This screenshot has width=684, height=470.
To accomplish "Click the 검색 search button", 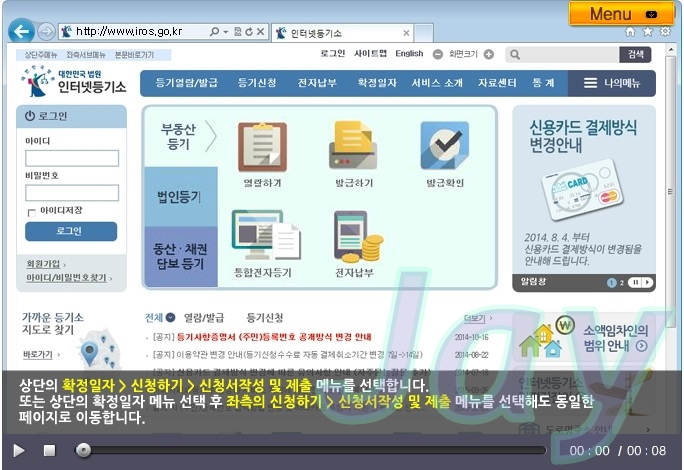I will coord(635,55).
